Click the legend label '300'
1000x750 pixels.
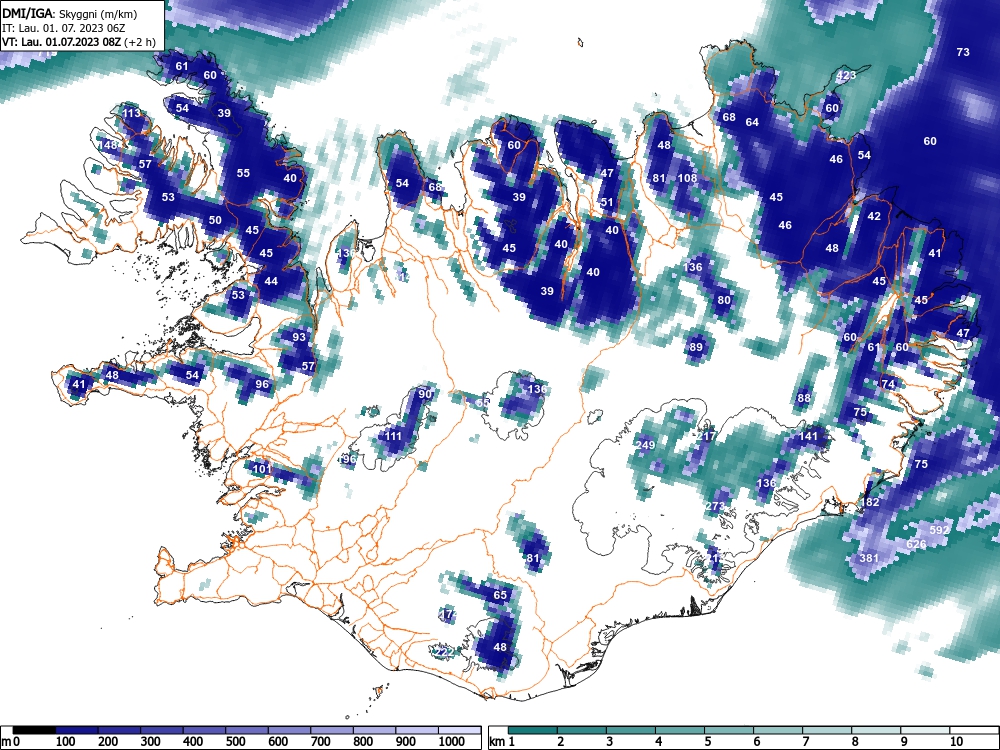coord(150,741)
